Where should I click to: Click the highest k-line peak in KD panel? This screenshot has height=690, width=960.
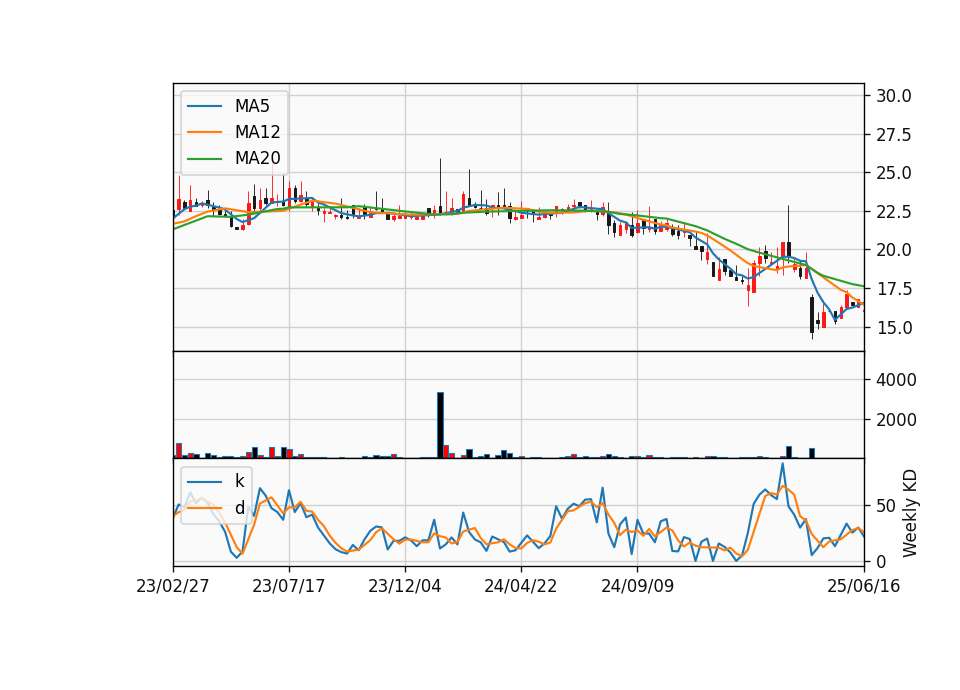coord(782,464)
